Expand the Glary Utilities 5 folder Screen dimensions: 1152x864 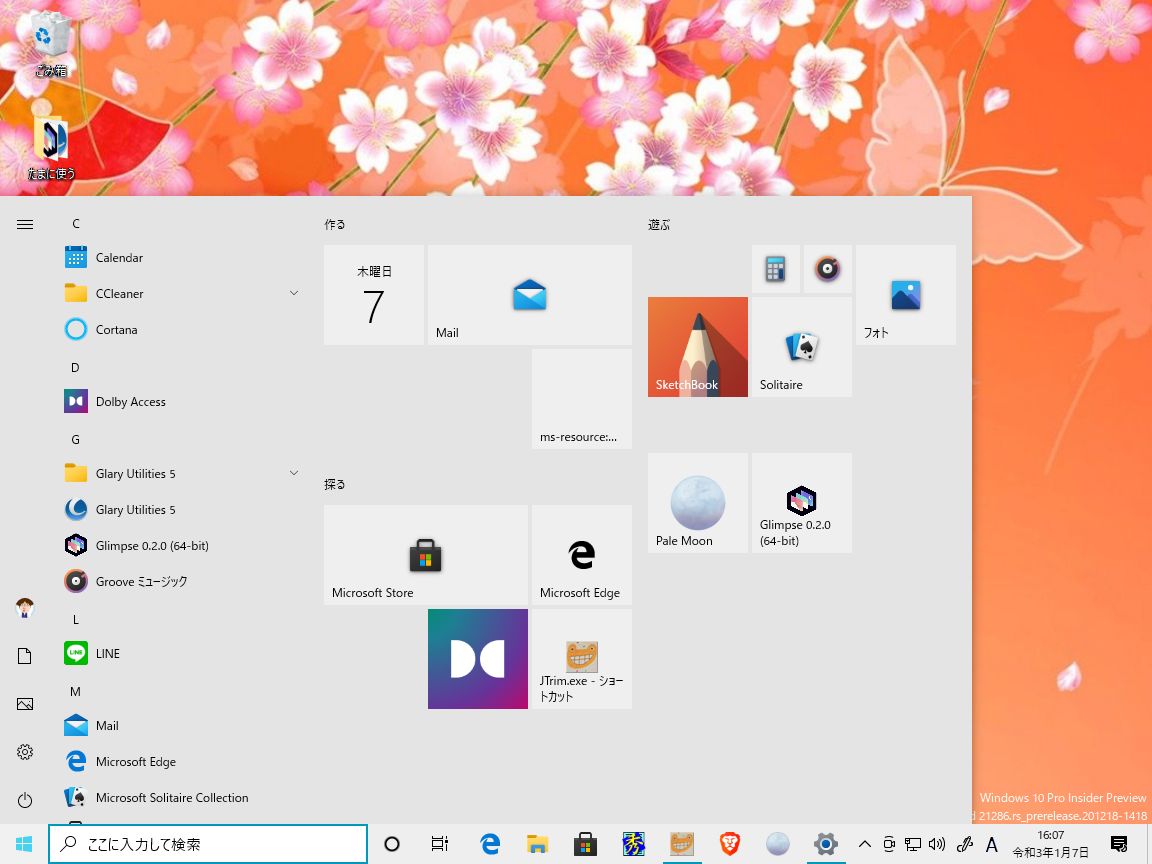(x=293, y=473)
